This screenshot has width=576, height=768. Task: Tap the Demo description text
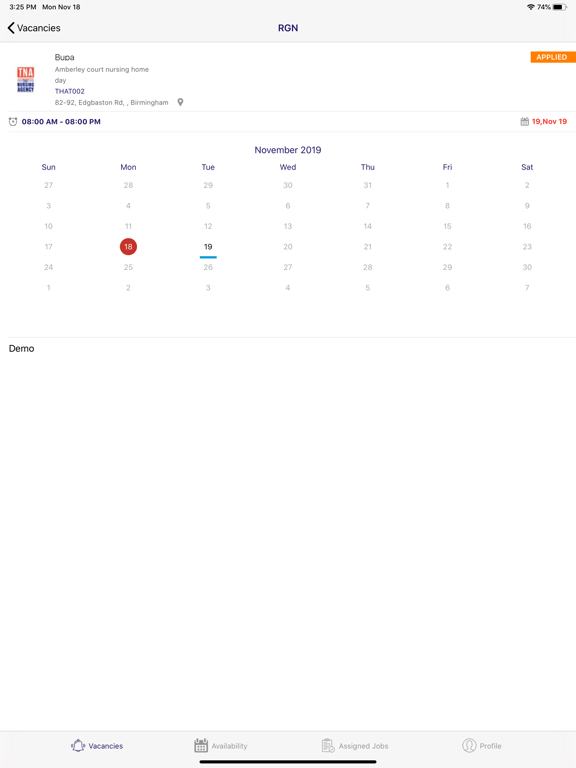point(22,349)
